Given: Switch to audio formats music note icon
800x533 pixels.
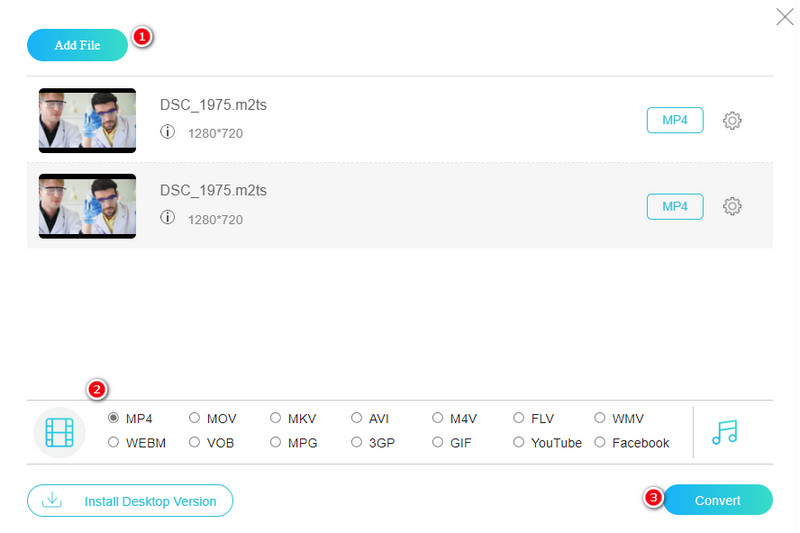Looking at the screenshot, I should 724,431.
